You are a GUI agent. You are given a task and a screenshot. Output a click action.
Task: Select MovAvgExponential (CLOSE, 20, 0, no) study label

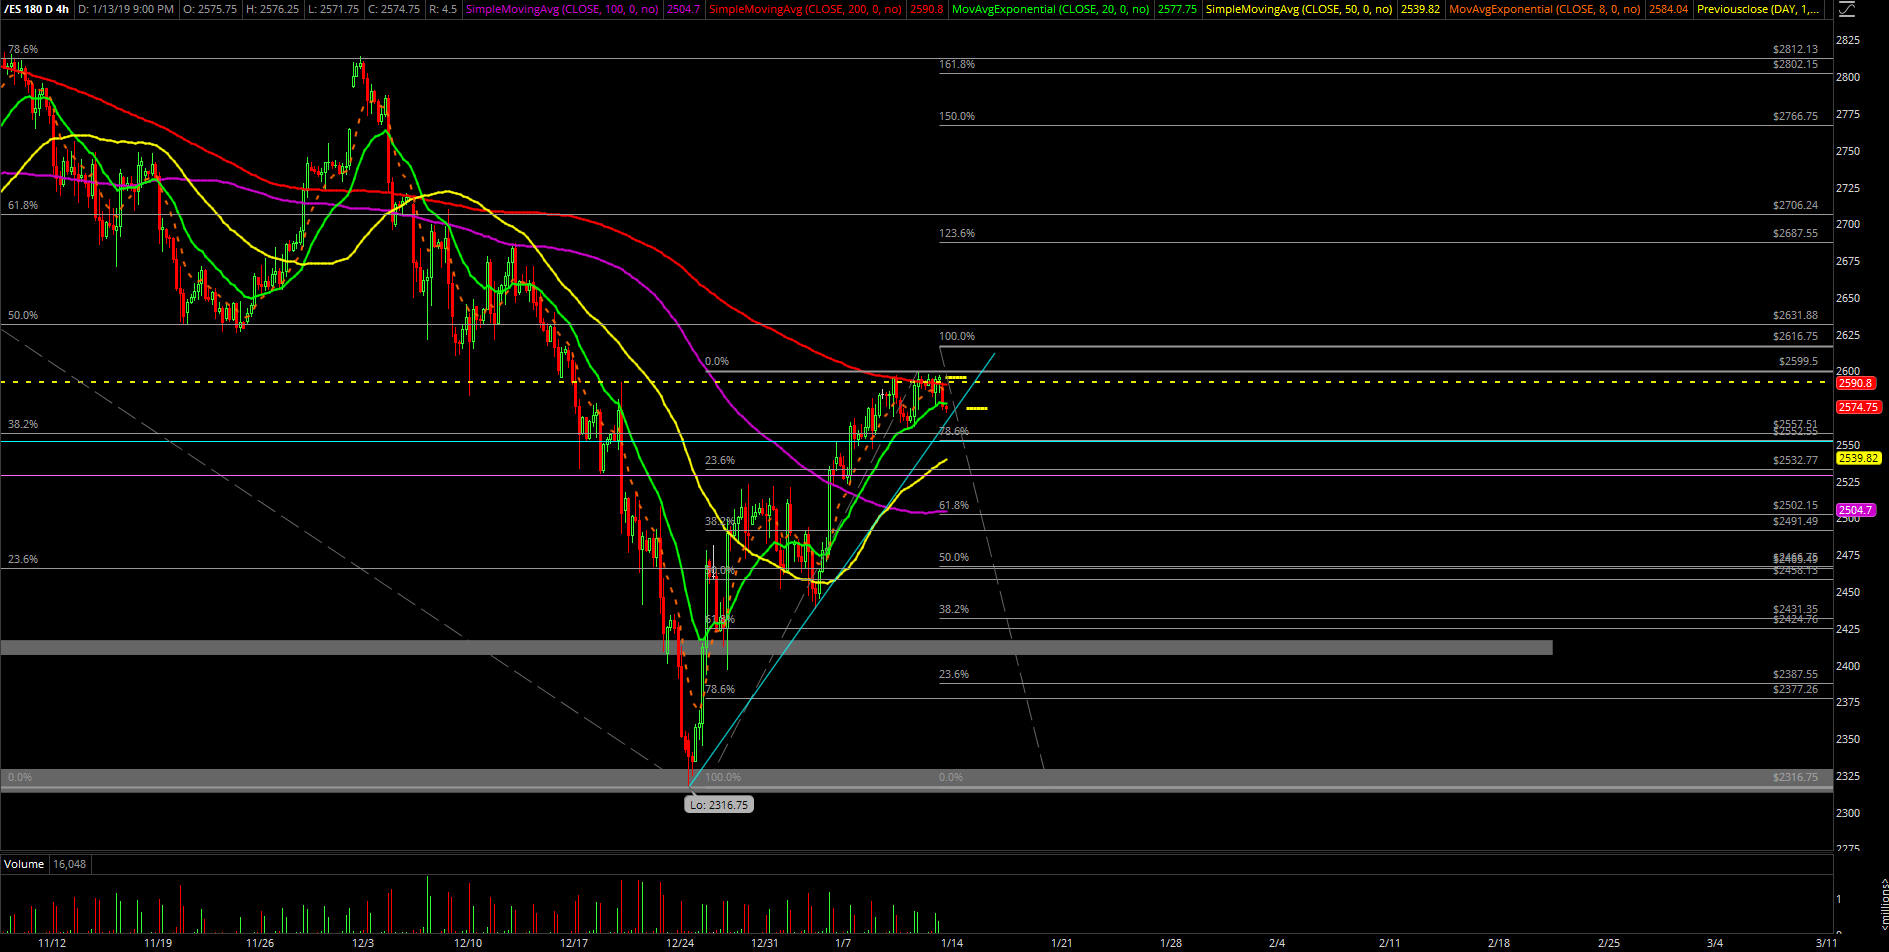pyautogui.click(x=1051, y=9)
